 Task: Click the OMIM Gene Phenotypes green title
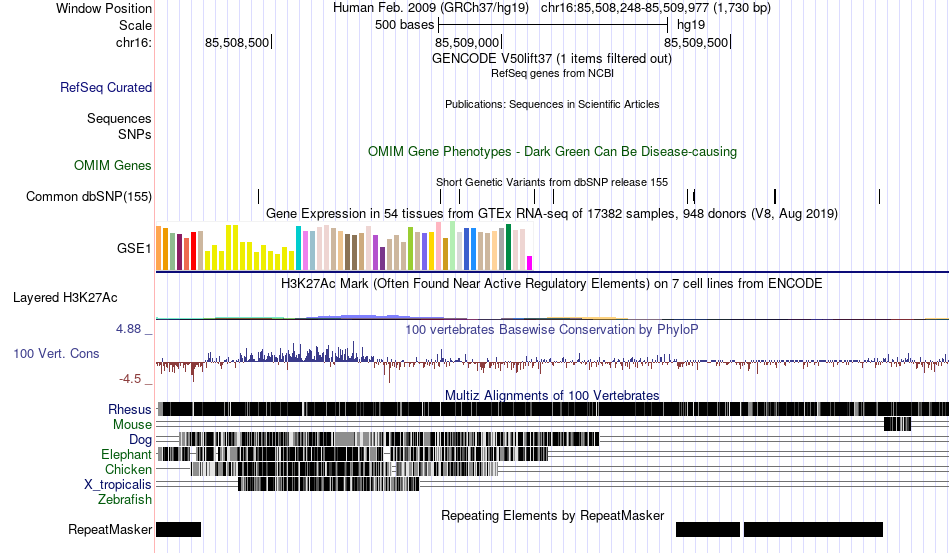553,151
